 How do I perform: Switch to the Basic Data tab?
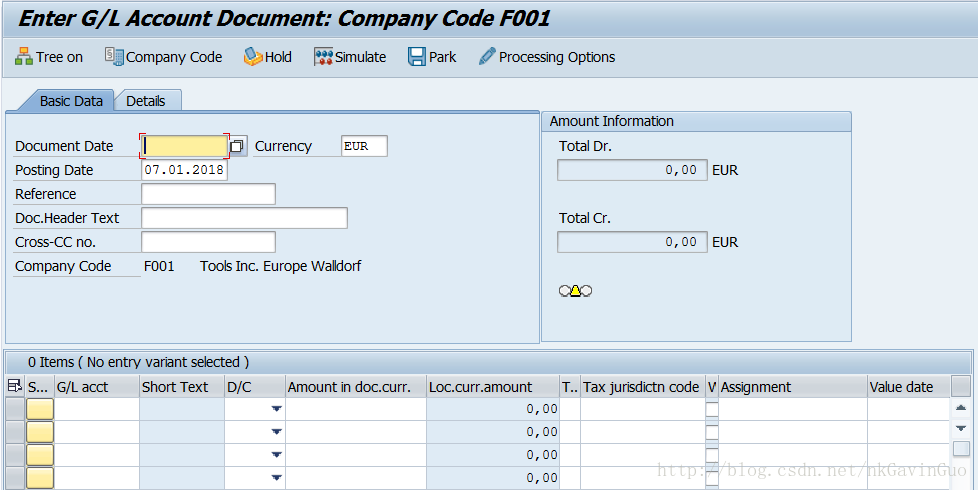tap(71, 101)
